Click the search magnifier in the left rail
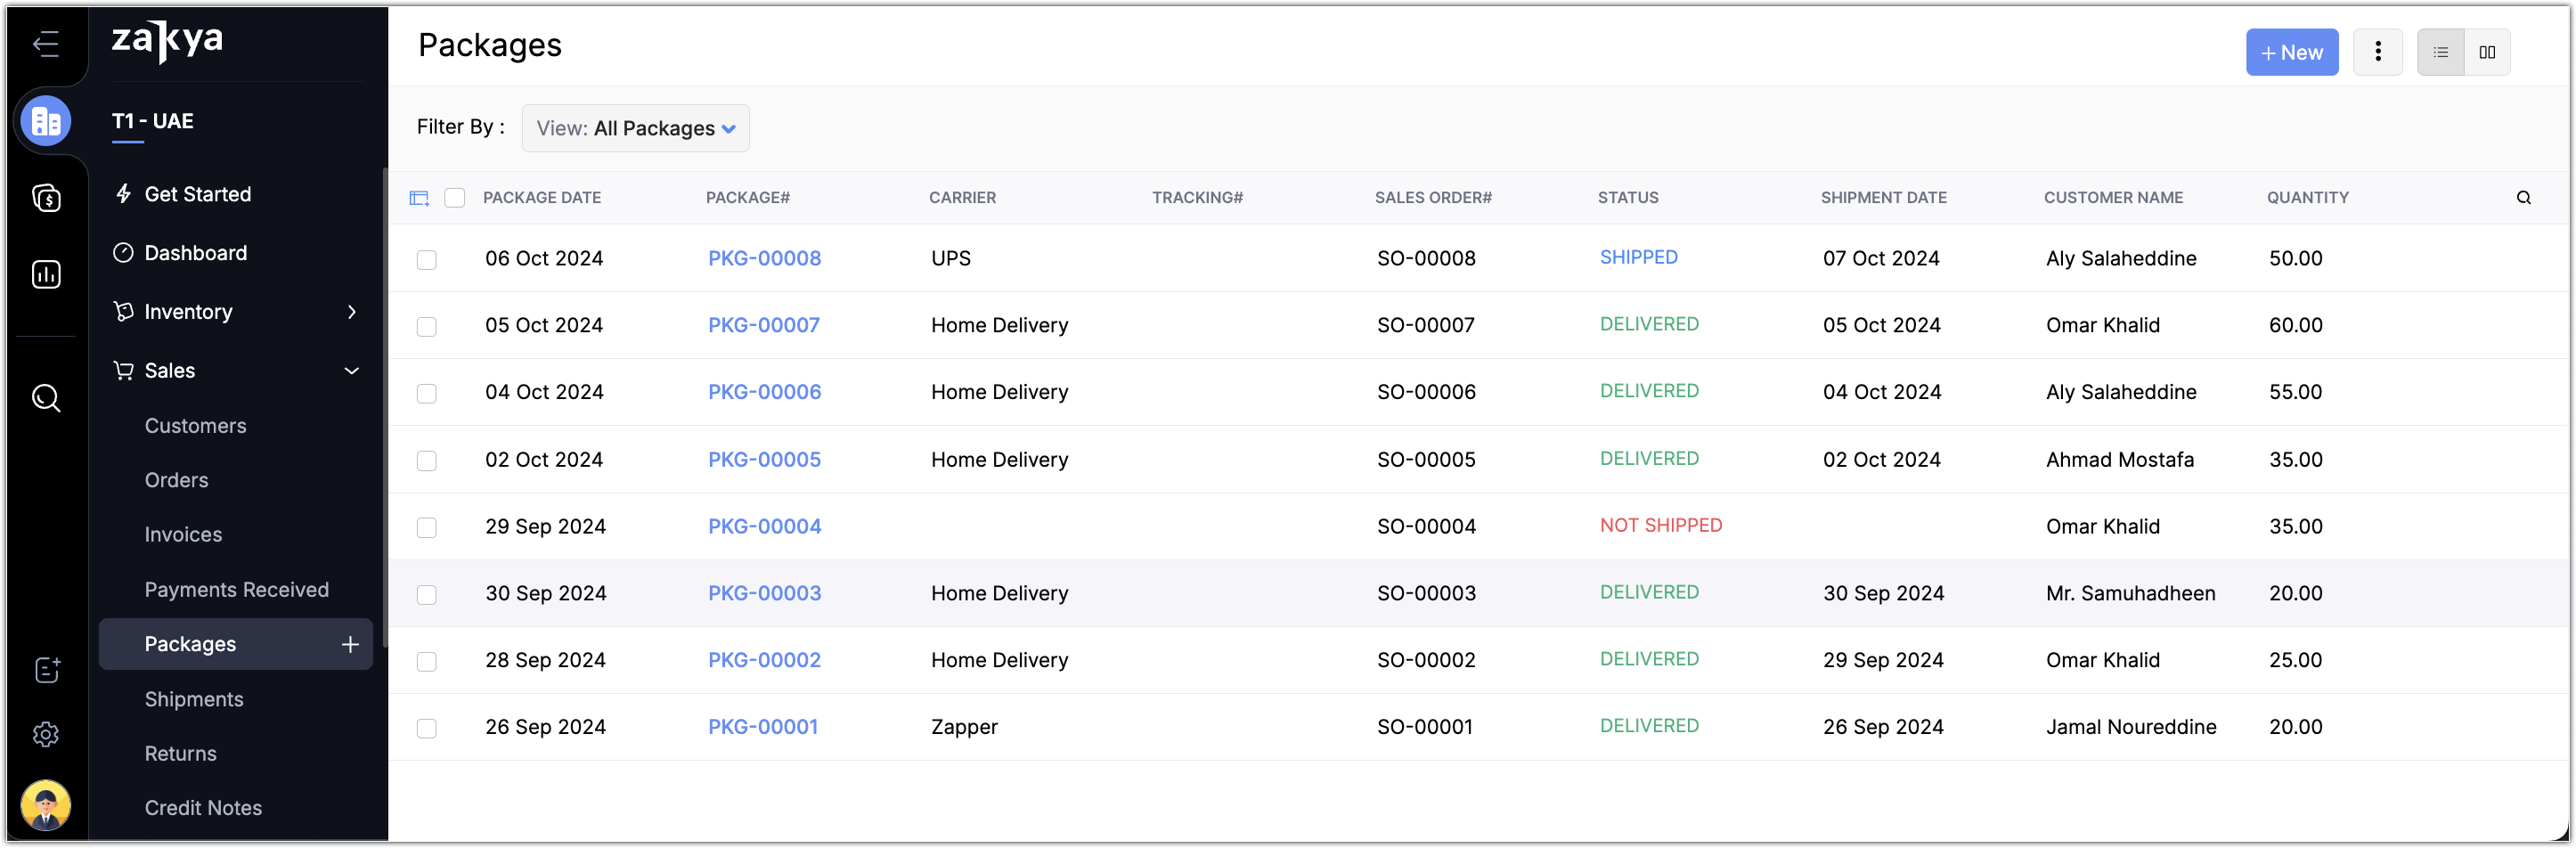 click(x=46, y=398)
